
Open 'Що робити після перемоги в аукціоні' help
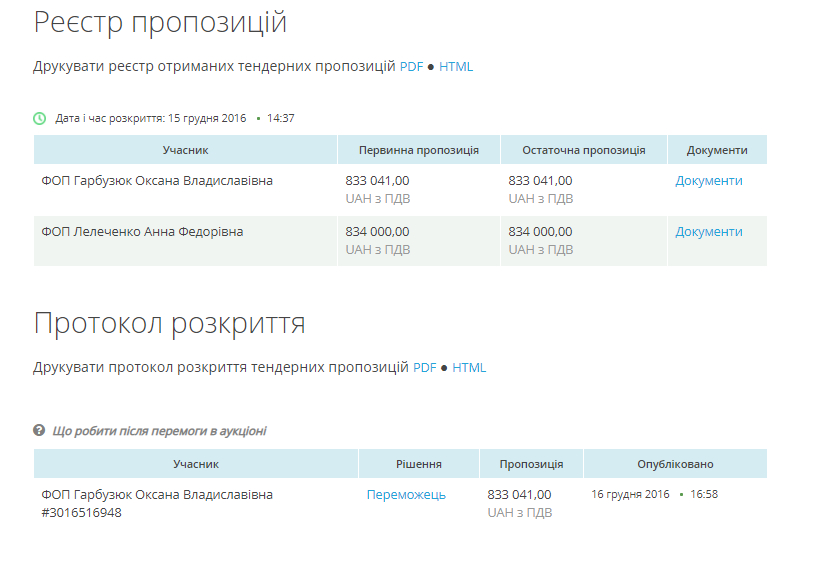(159, 431)
